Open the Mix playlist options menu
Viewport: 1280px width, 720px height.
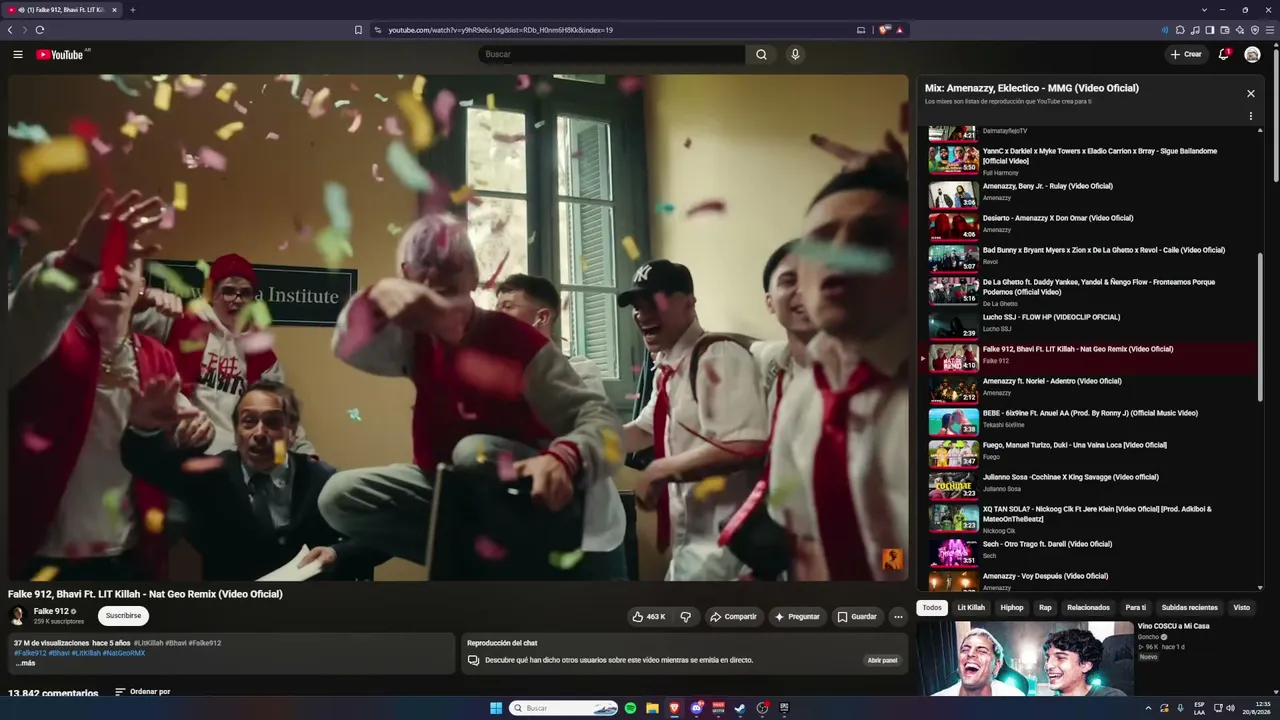tap(1250, 116)
